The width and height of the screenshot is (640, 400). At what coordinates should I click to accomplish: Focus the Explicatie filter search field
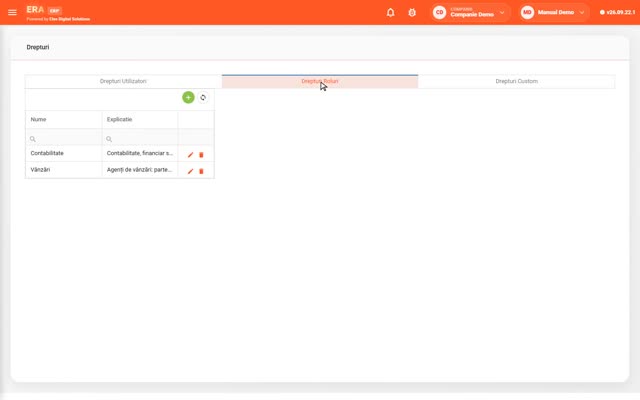coord(140,139)
